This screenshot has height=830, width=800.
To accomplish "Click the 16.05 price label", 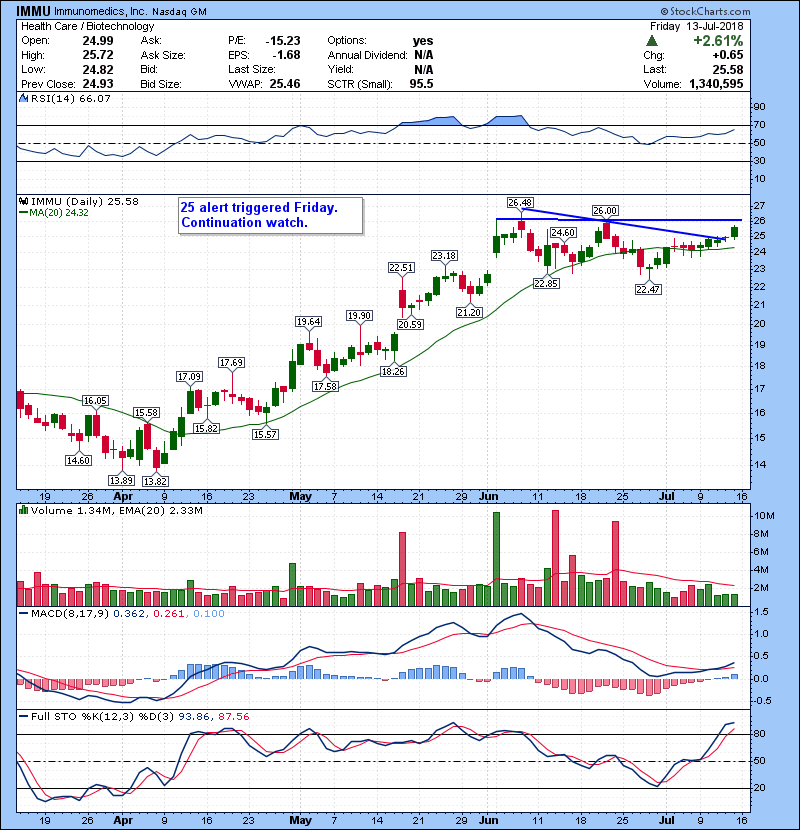I will pos(95,401).
